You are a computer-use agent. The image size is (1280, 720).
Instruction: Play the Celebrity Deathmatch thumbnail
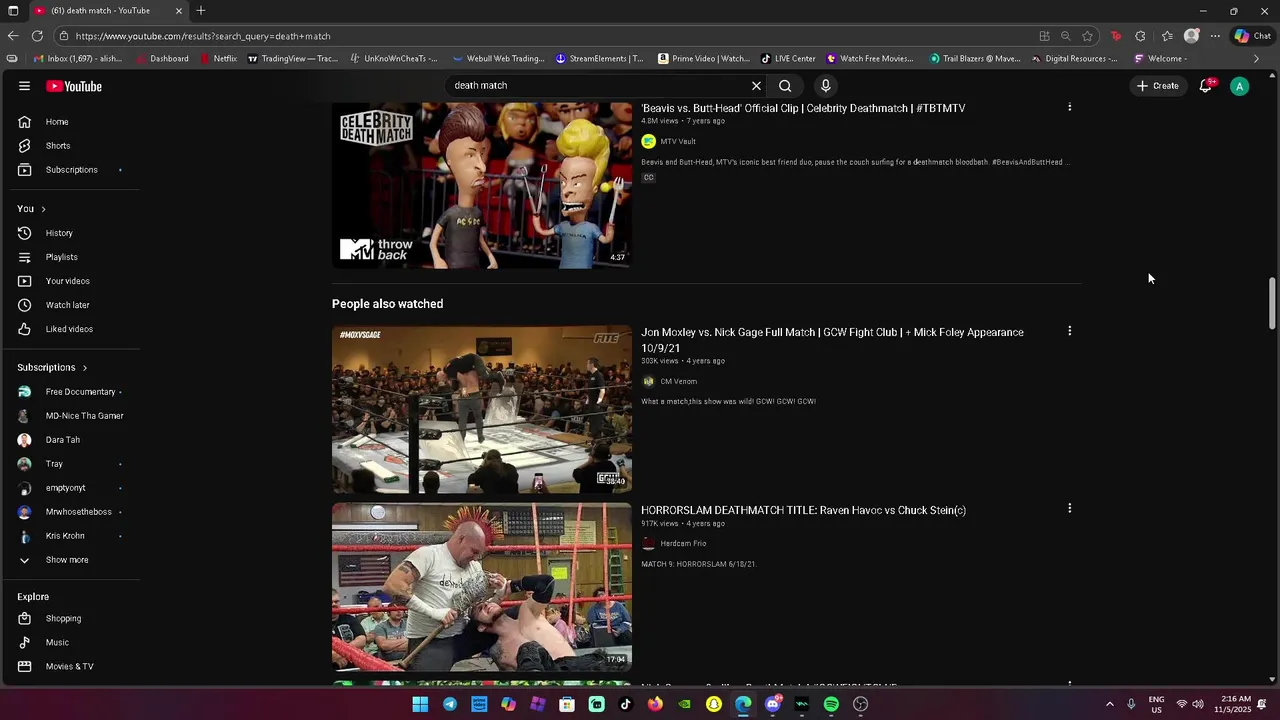482,185
